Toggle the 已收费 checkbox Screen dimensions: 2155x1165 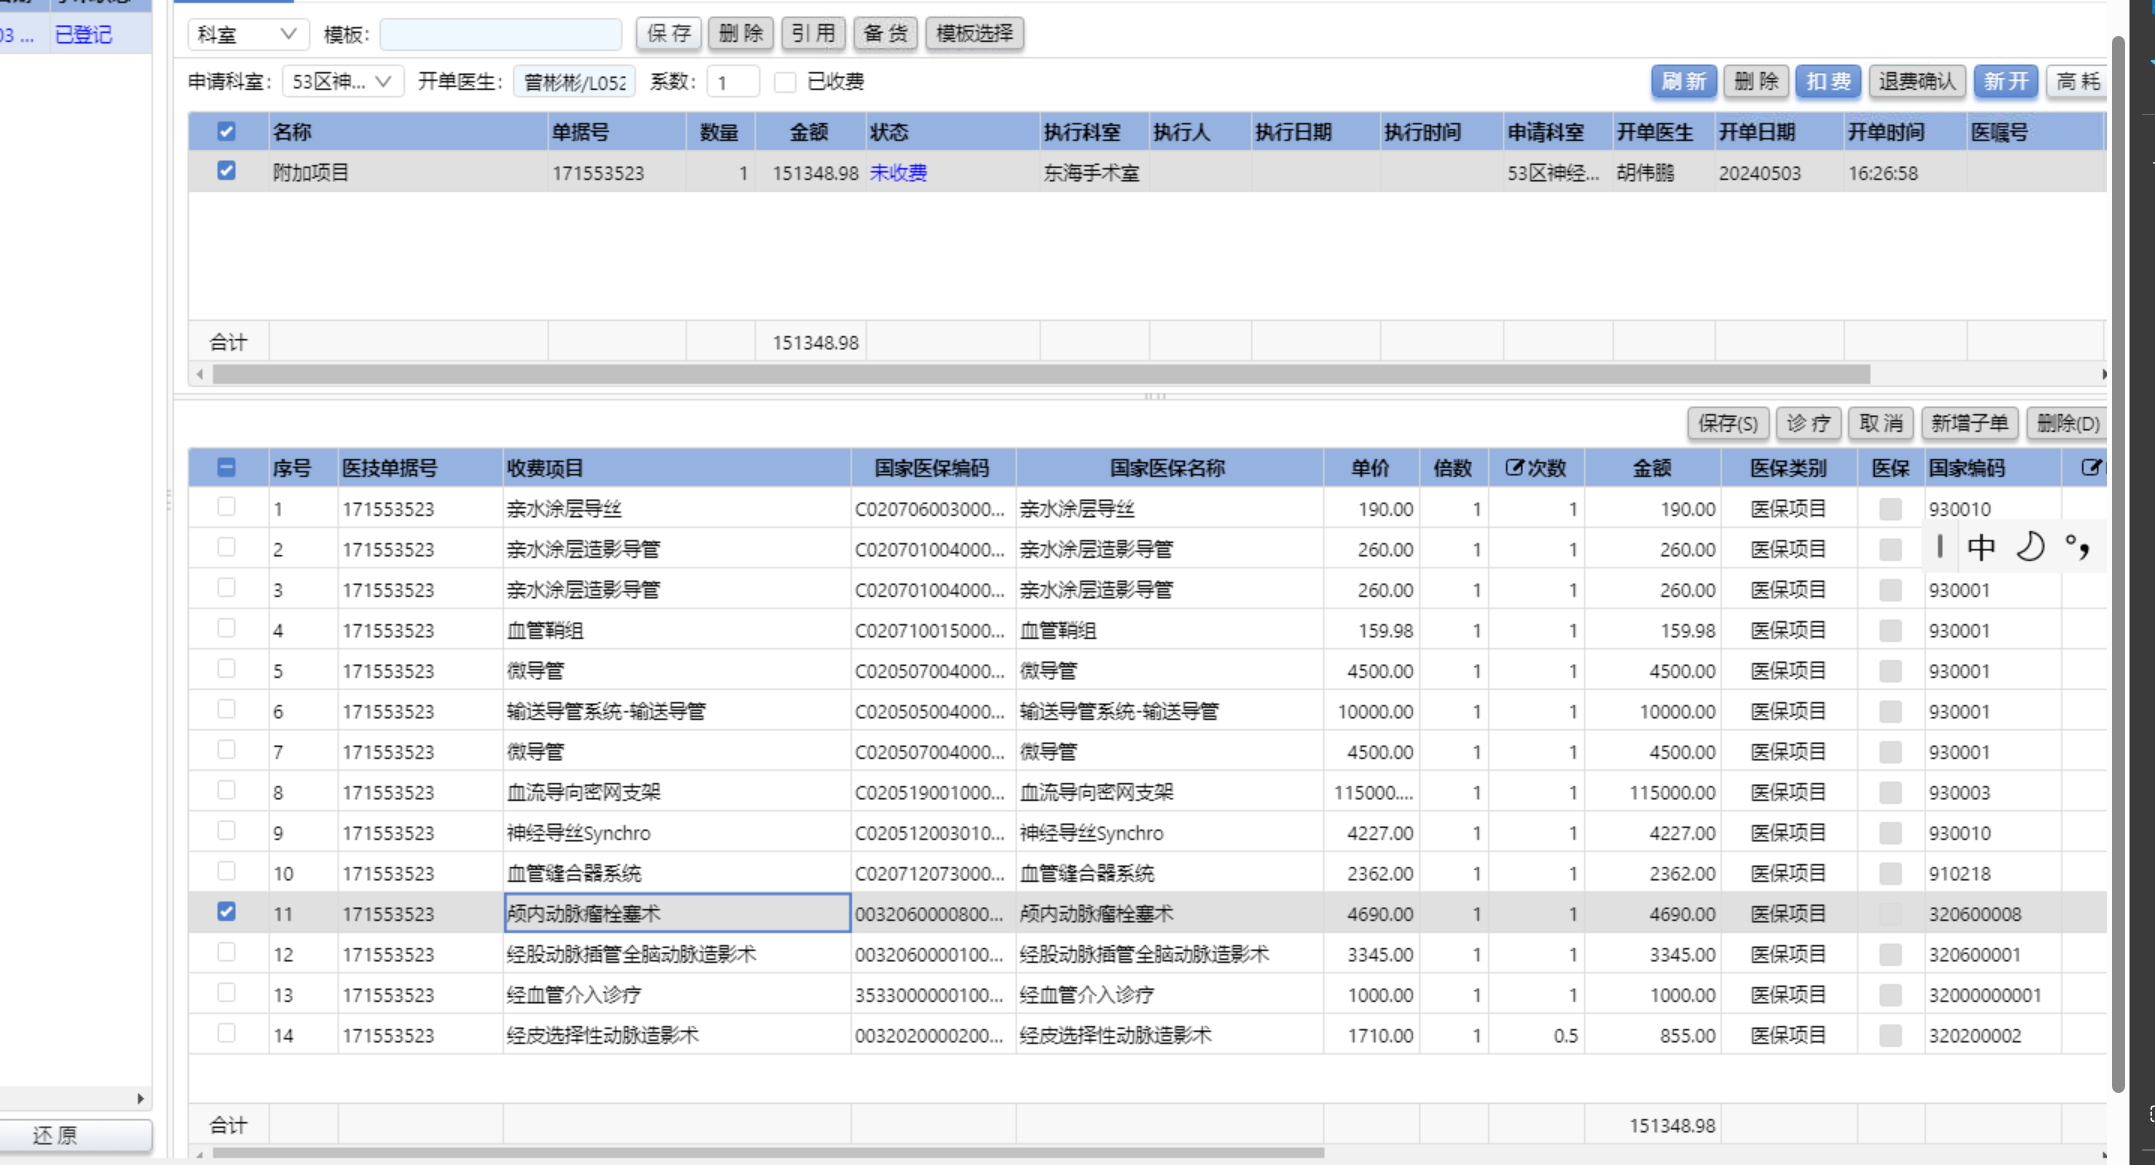785,82
